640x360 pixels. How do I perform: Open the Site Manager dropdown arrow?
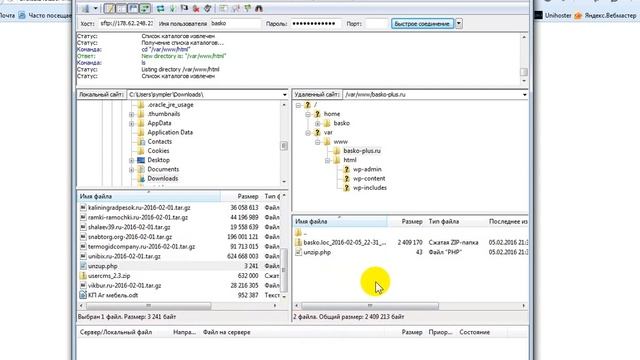95,8
